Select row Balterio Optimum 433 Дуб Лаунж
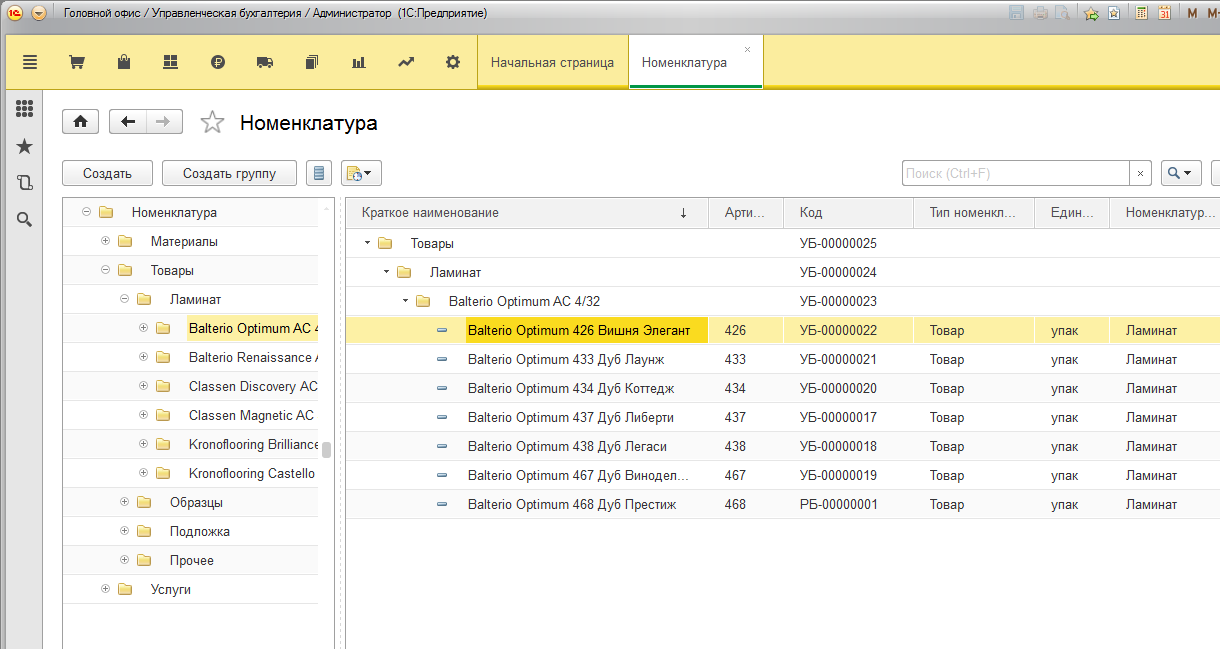The image size is (1220, 649). coord(782,359)
